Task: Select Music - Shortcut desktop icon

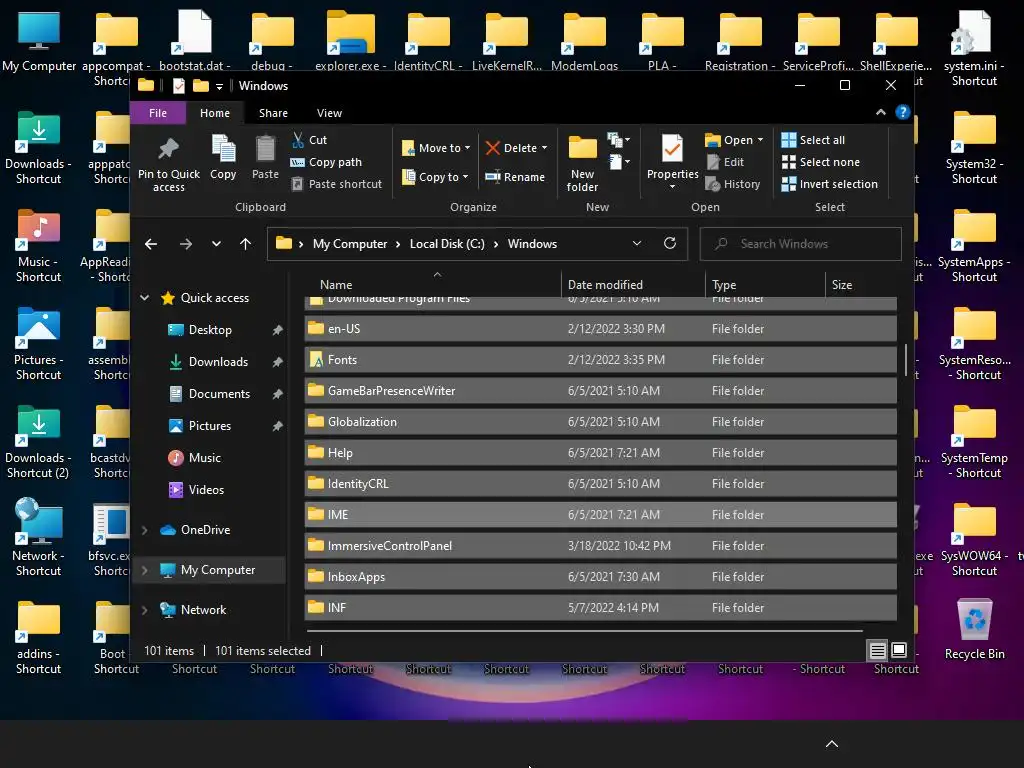Action: coord(39,246)
